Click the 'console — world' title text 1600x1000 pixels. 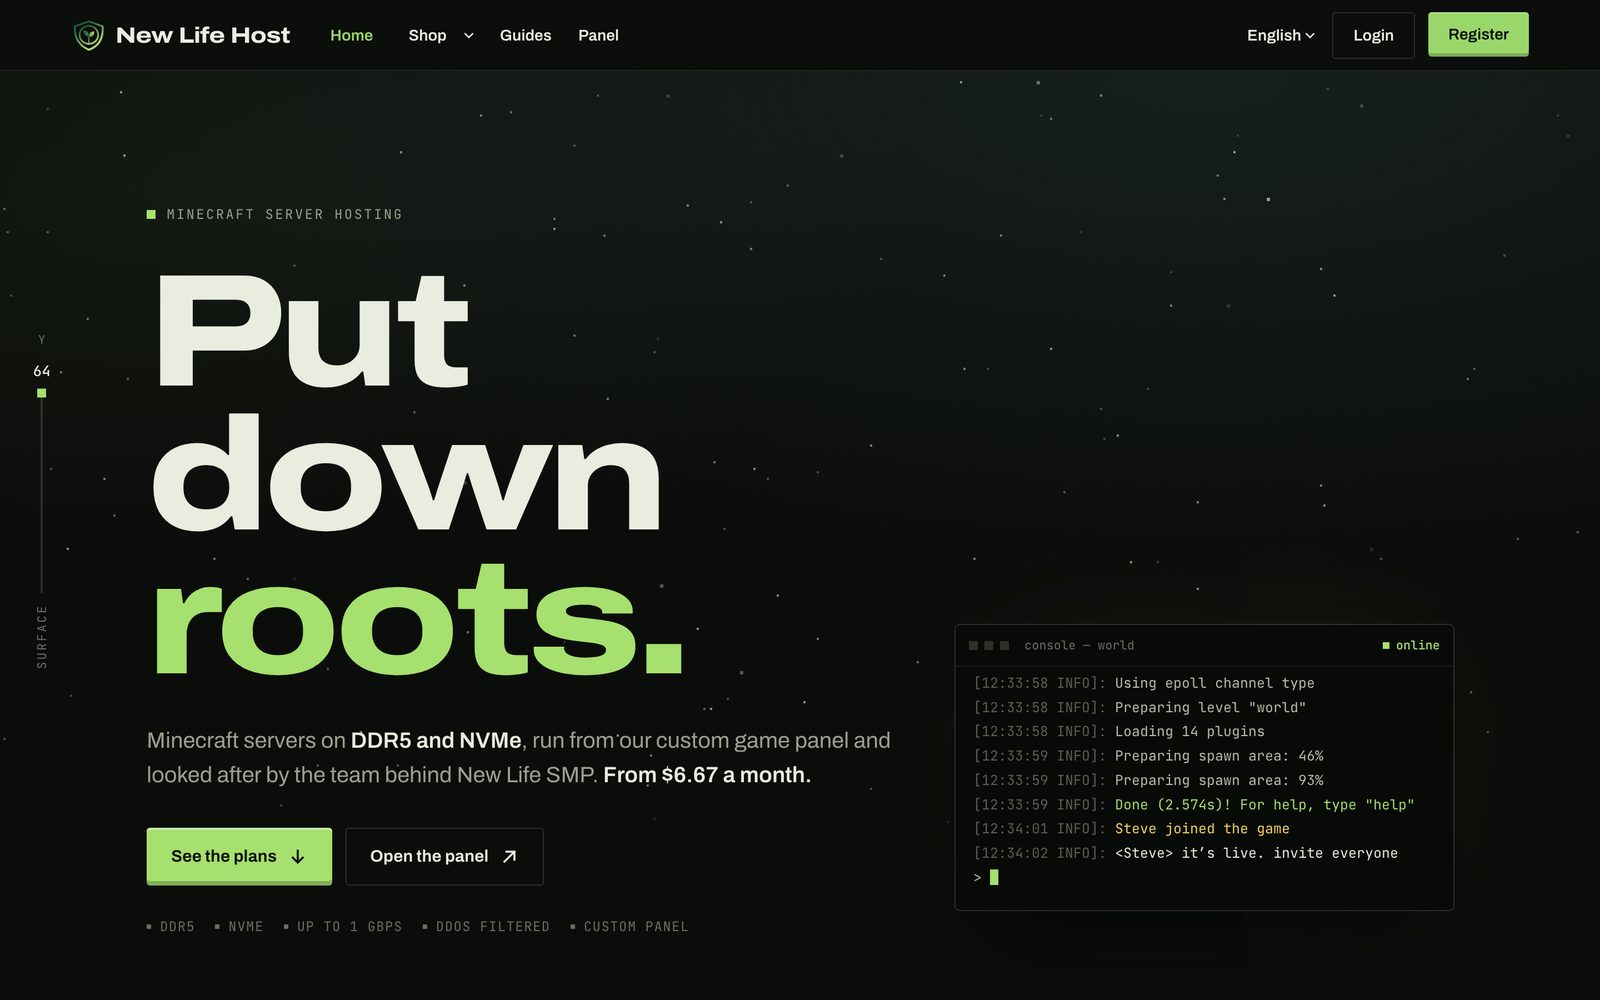[x=1079, y=645]
